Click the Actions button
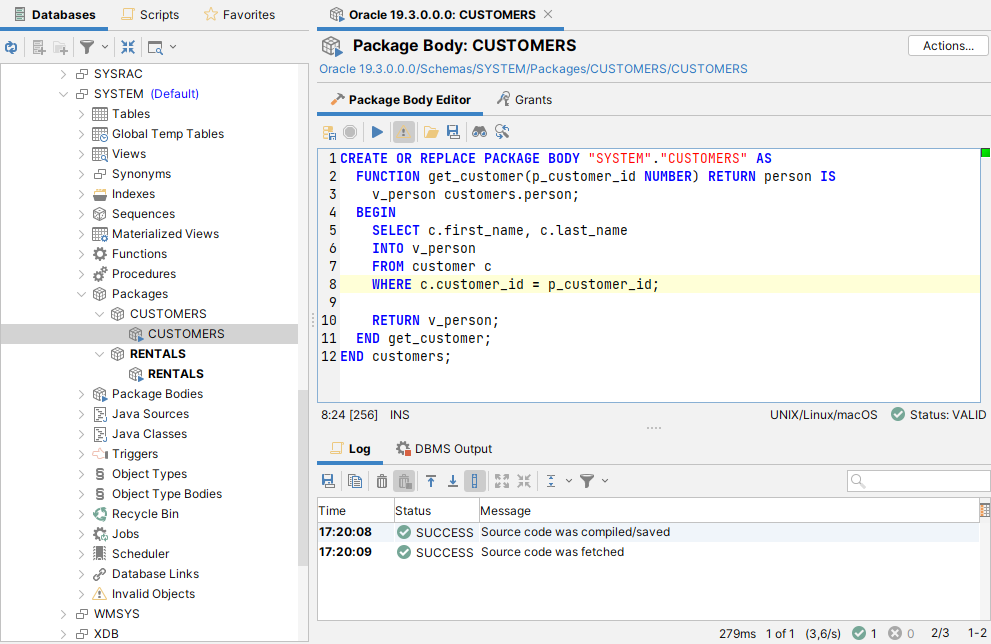This screenshot has width=991, height=644. point(947,45)
